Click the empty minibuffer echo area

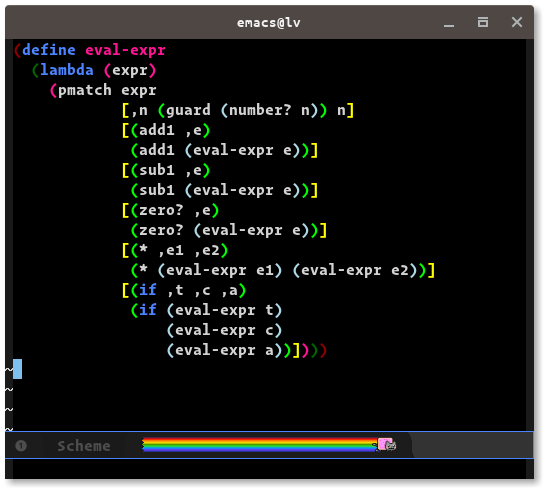pyautogui.click(x=269, y=469)
